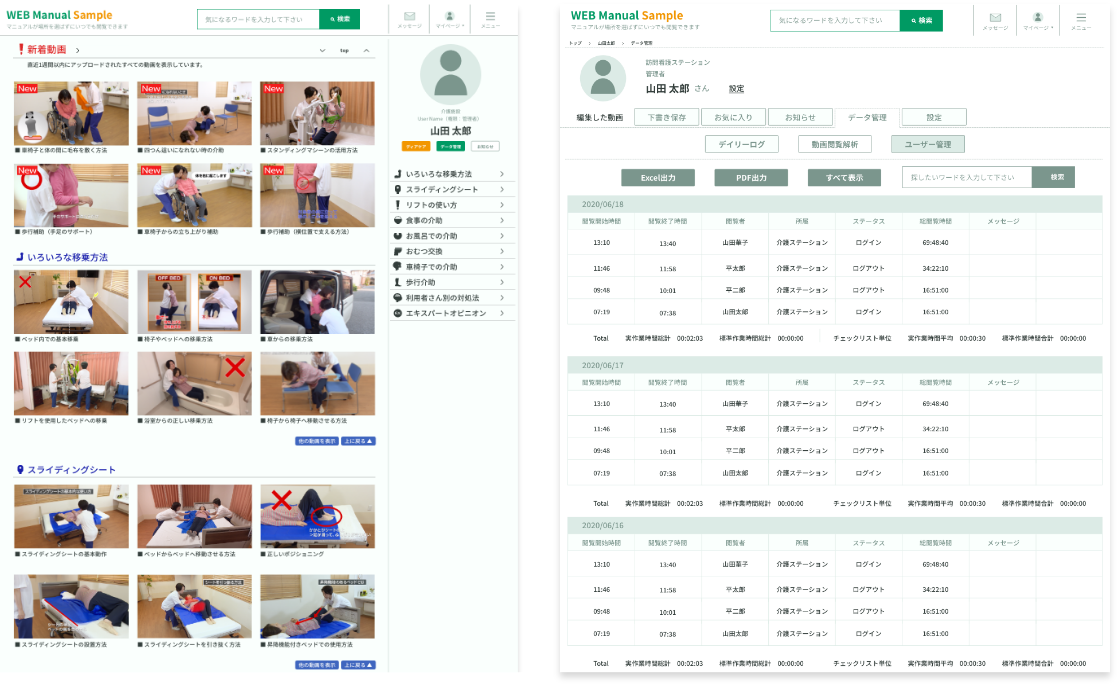This screenshot has width=1119, height=687.
Task: Click the マイページ user icon in right header
Action: tap(1037, 19)
